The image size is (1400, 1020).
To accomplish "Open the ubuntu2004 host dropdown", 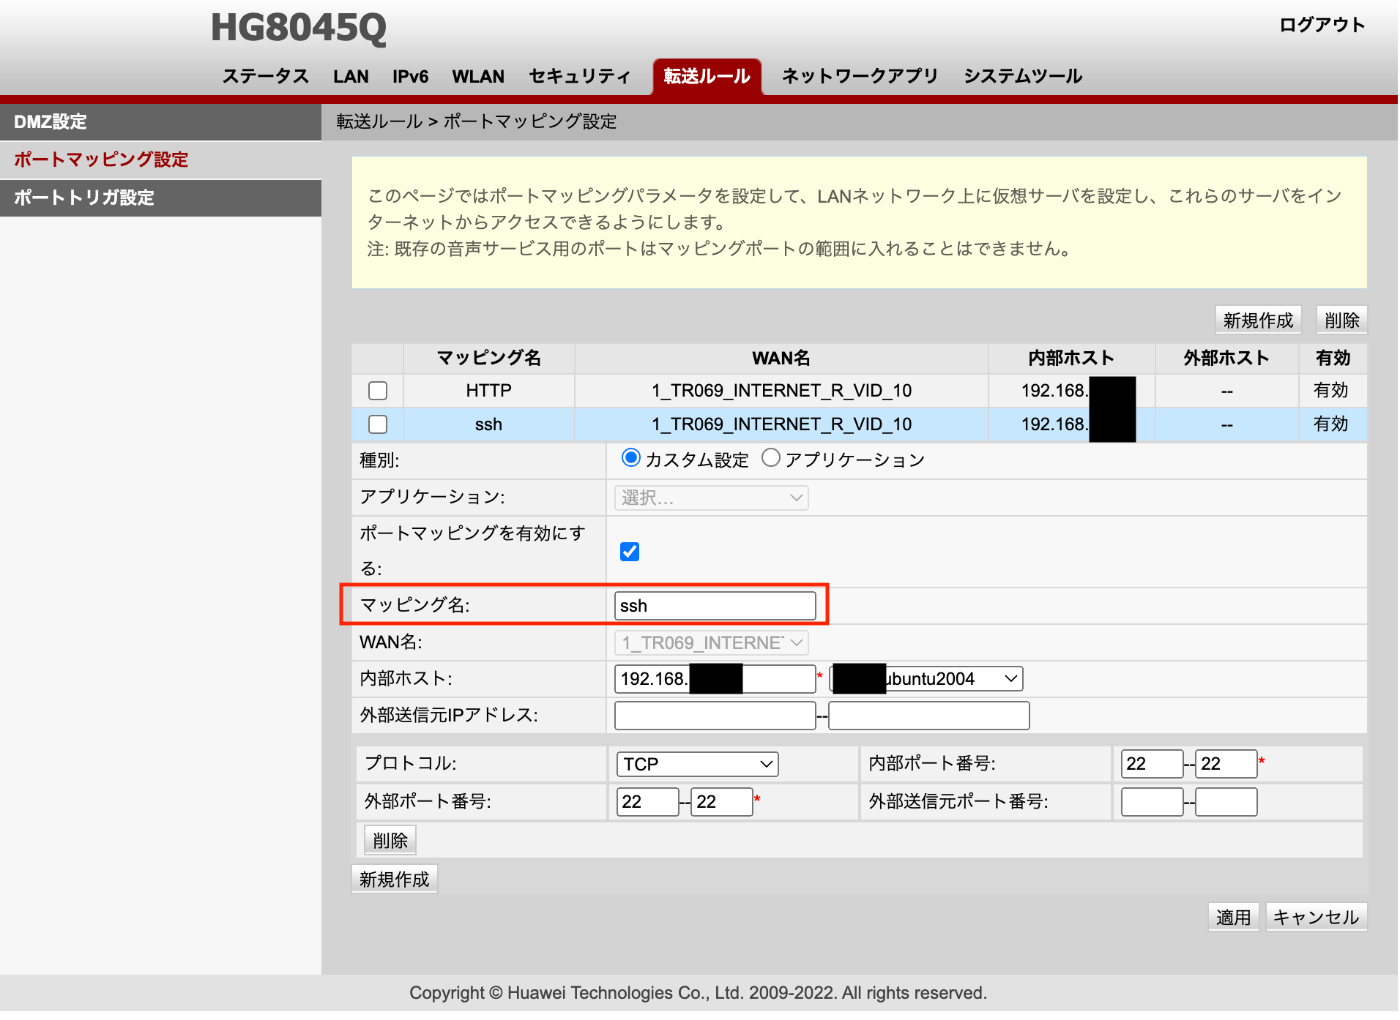I will (x=926, y=679).
